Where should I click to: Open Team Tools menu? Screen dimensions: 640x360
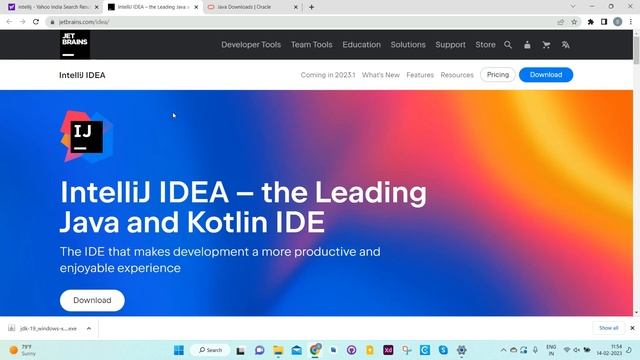click(x=311, y=45)
